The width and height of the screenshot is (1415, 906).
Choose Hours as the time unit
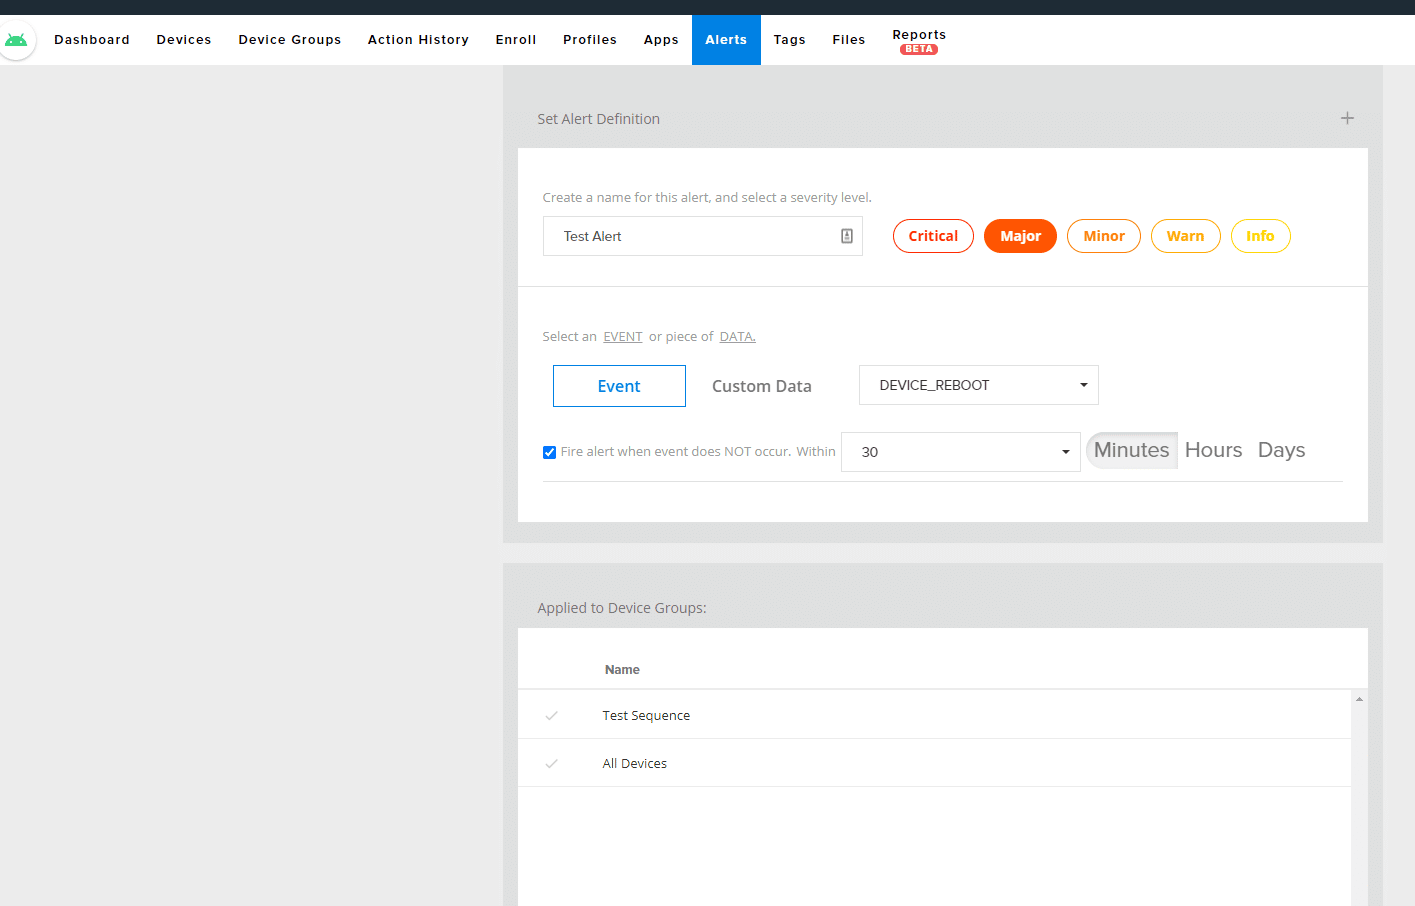click(1213, 450)
